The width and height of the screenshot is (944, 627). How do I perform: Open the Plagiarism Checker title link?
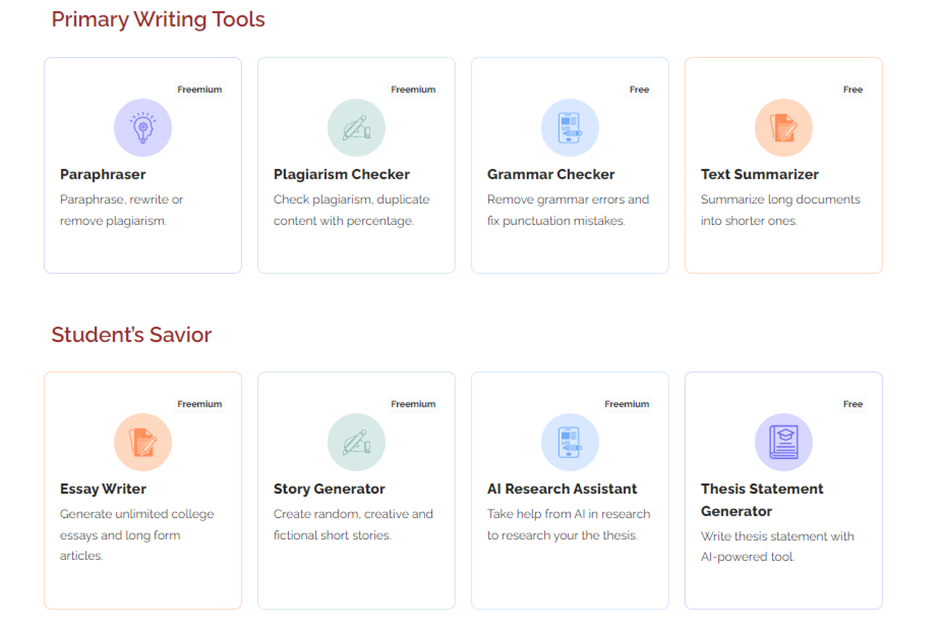point(341,175)
